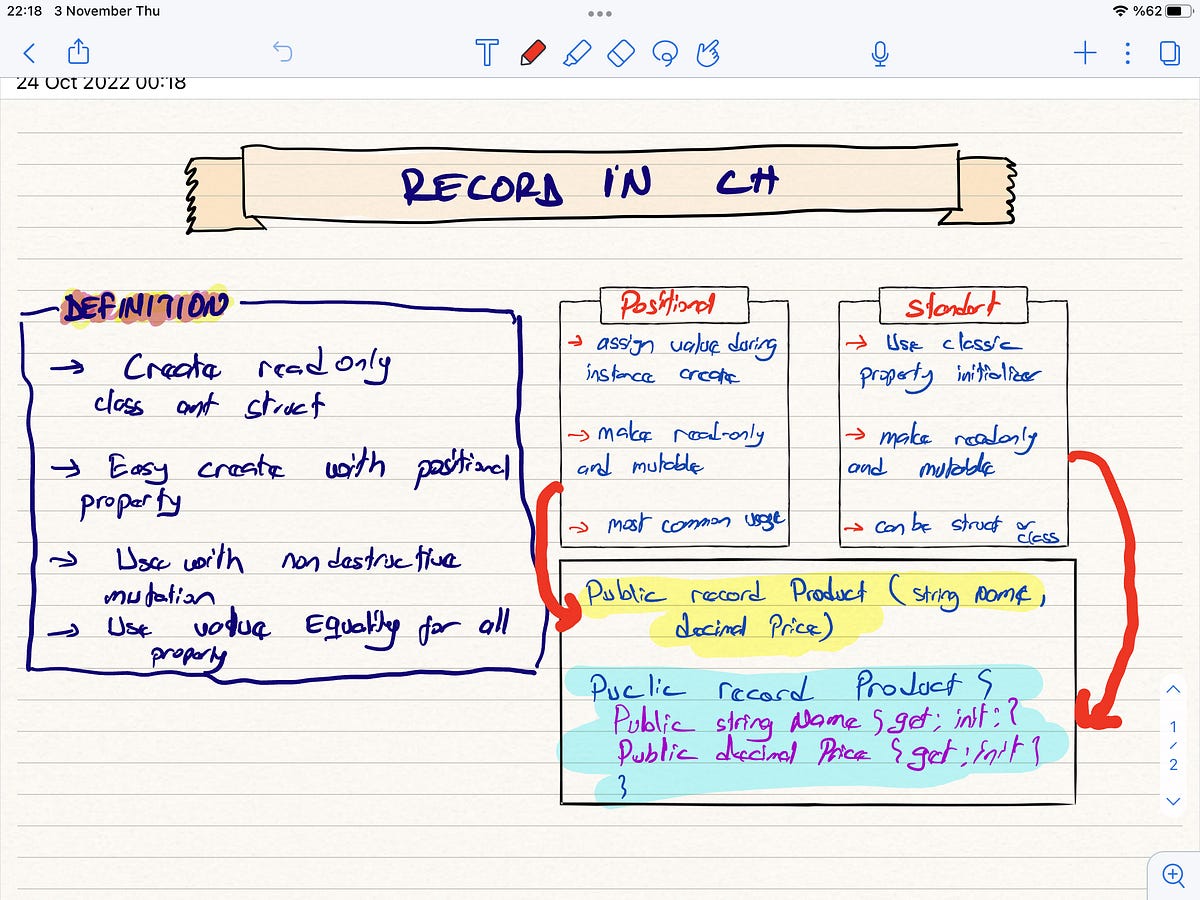
Task: Change pen color via the red pen swatch
Action: [x=533, y=53]
